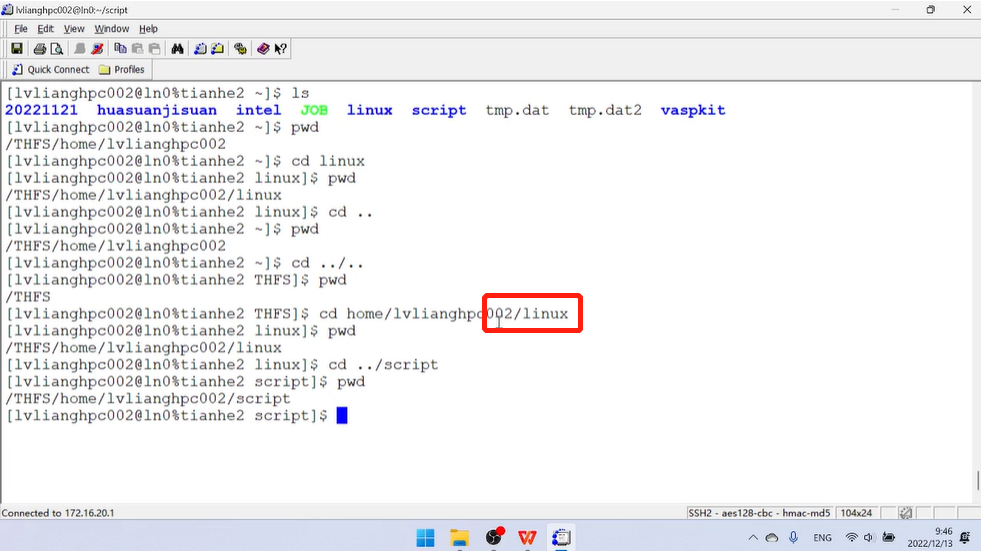Click the Find binoculars icon
The height and width of the screenshot is (551, 981).
point(178,49)
